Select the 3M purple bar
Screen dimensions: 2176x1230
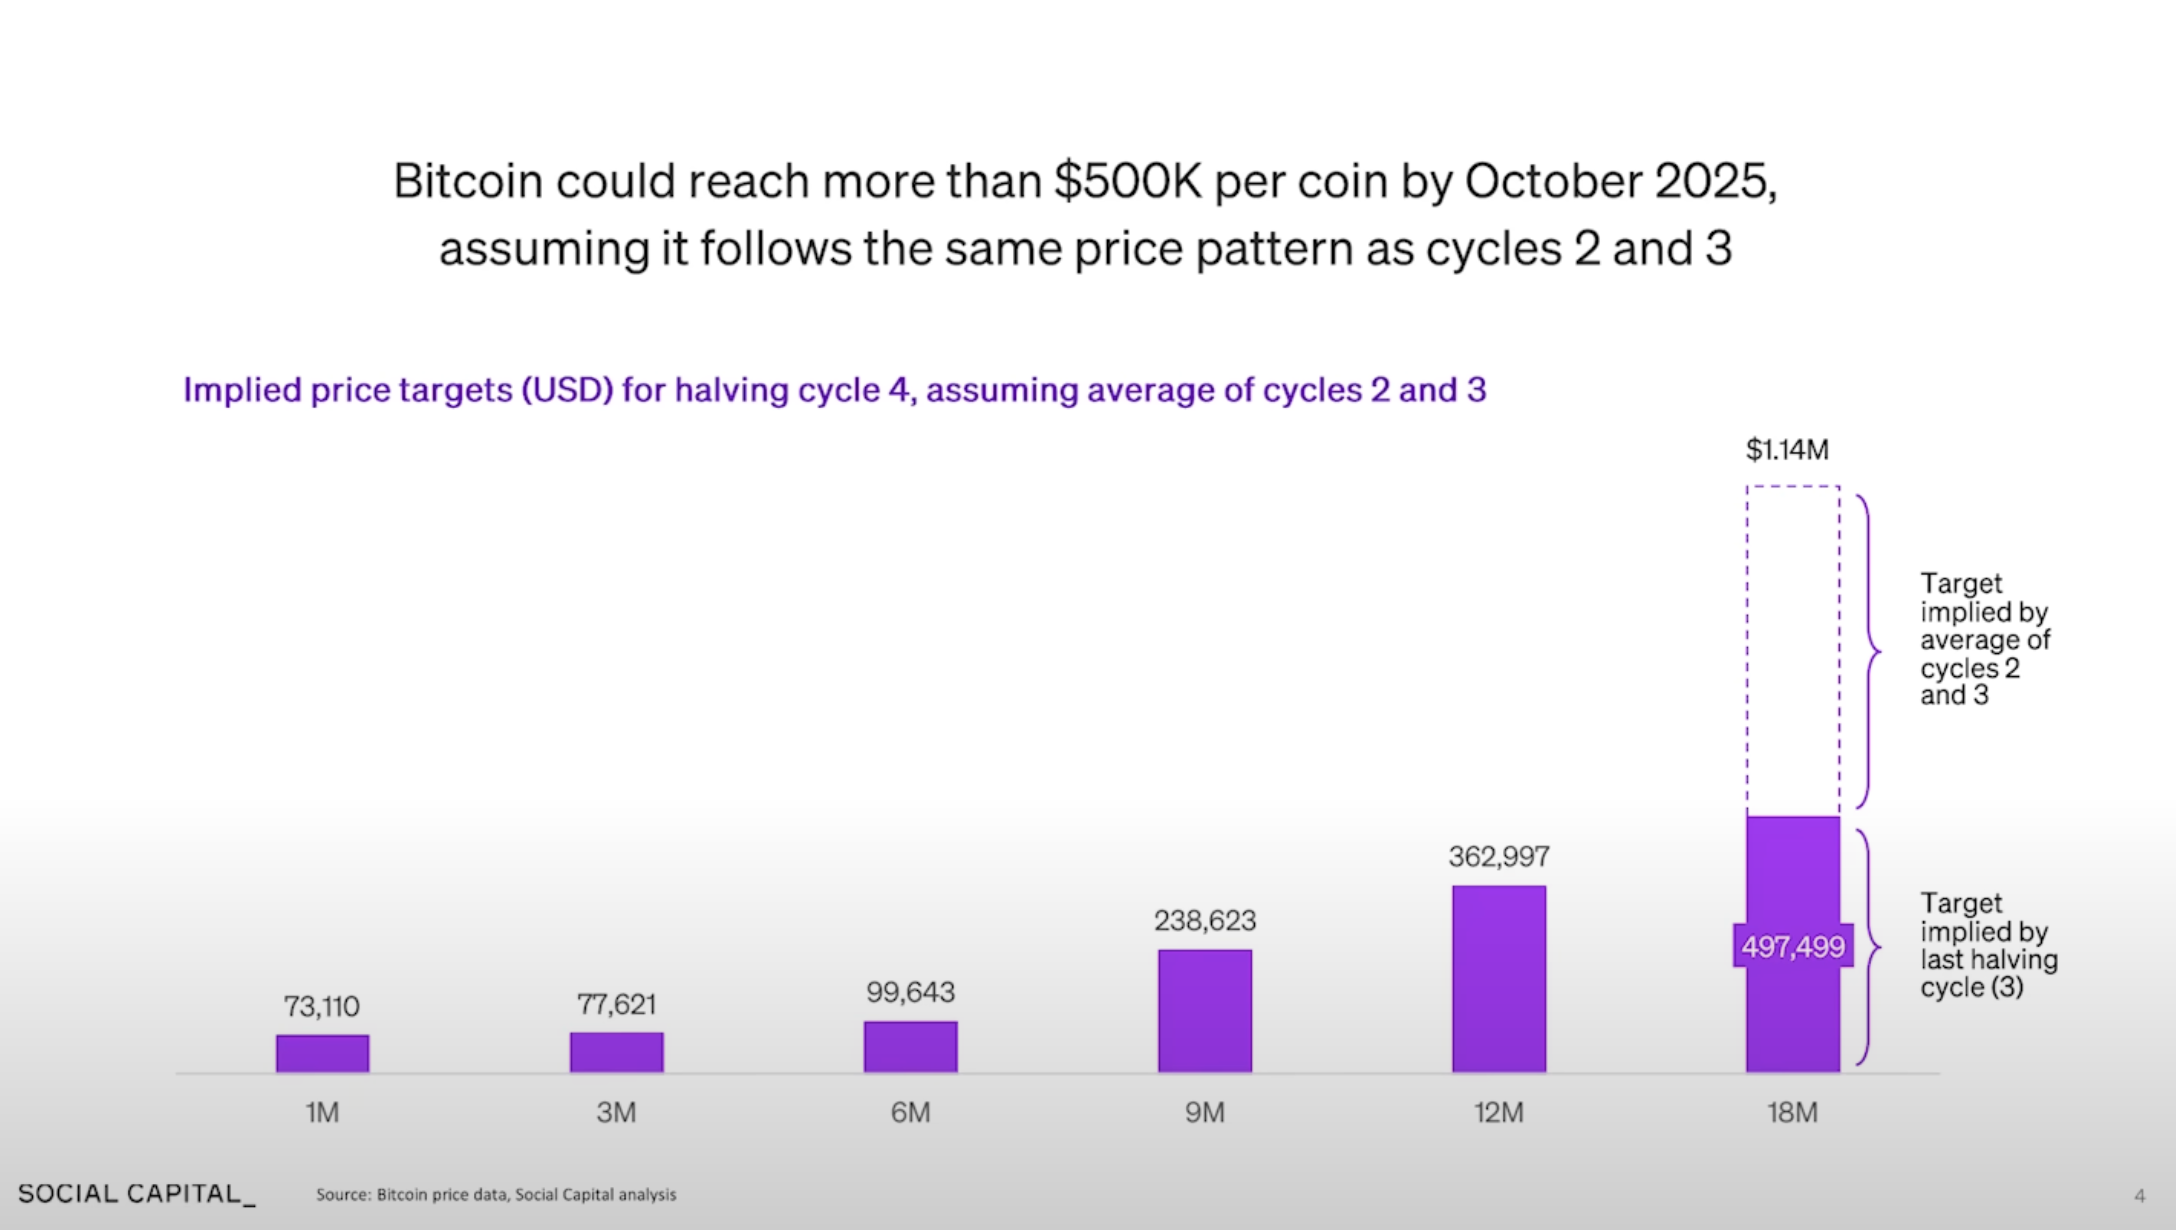coord(616,1052)
